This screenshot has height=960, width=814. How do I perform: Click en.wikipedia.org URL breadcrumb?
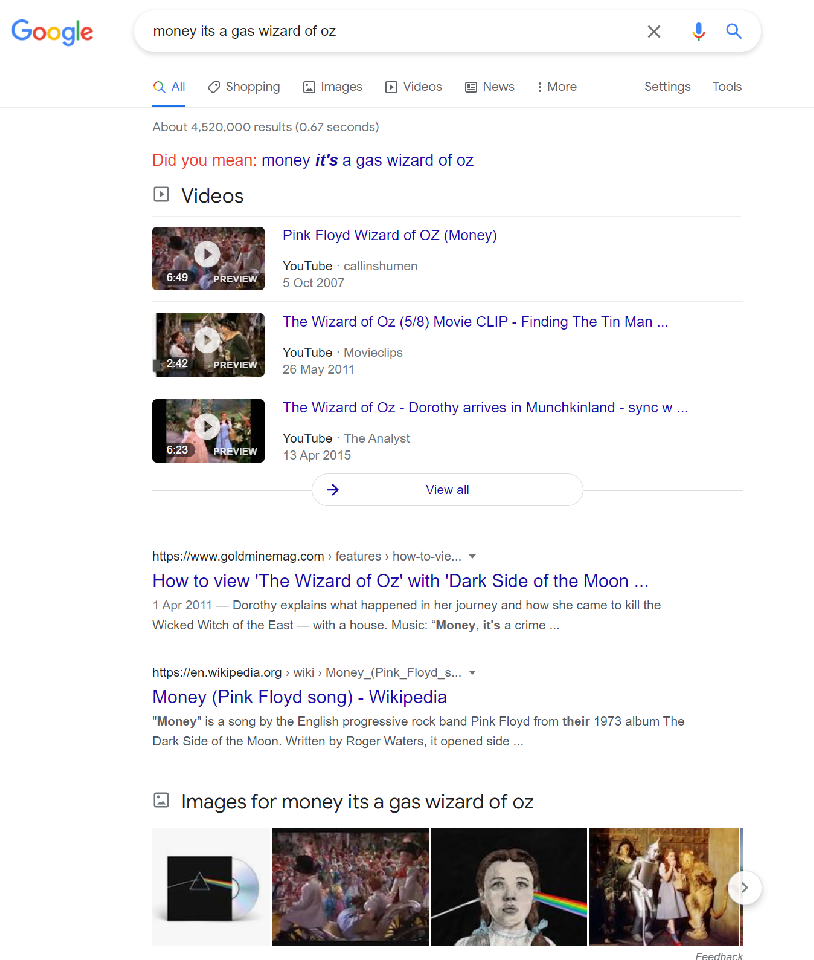click(x=307, y=673)
